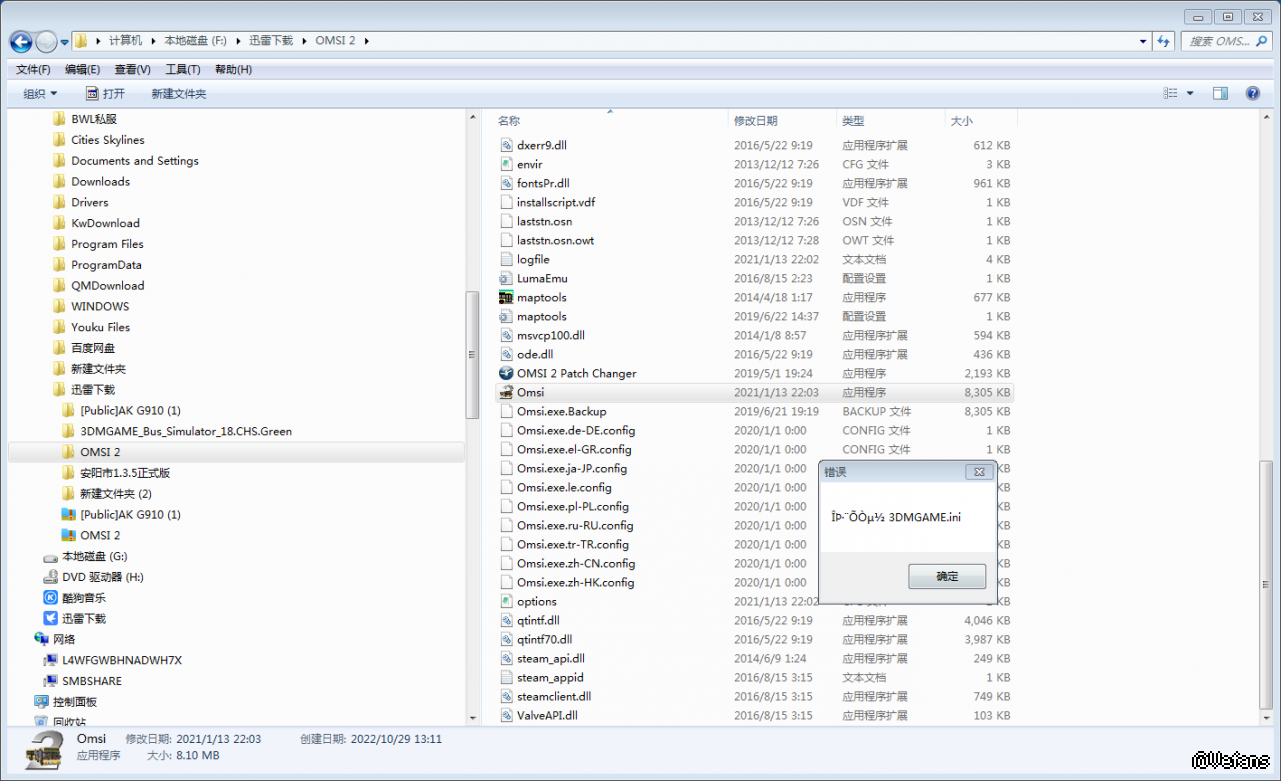The width and height of the screenshot is (1281, 781).
Task: Select the installscript.vdf file name
Action: 556,202
